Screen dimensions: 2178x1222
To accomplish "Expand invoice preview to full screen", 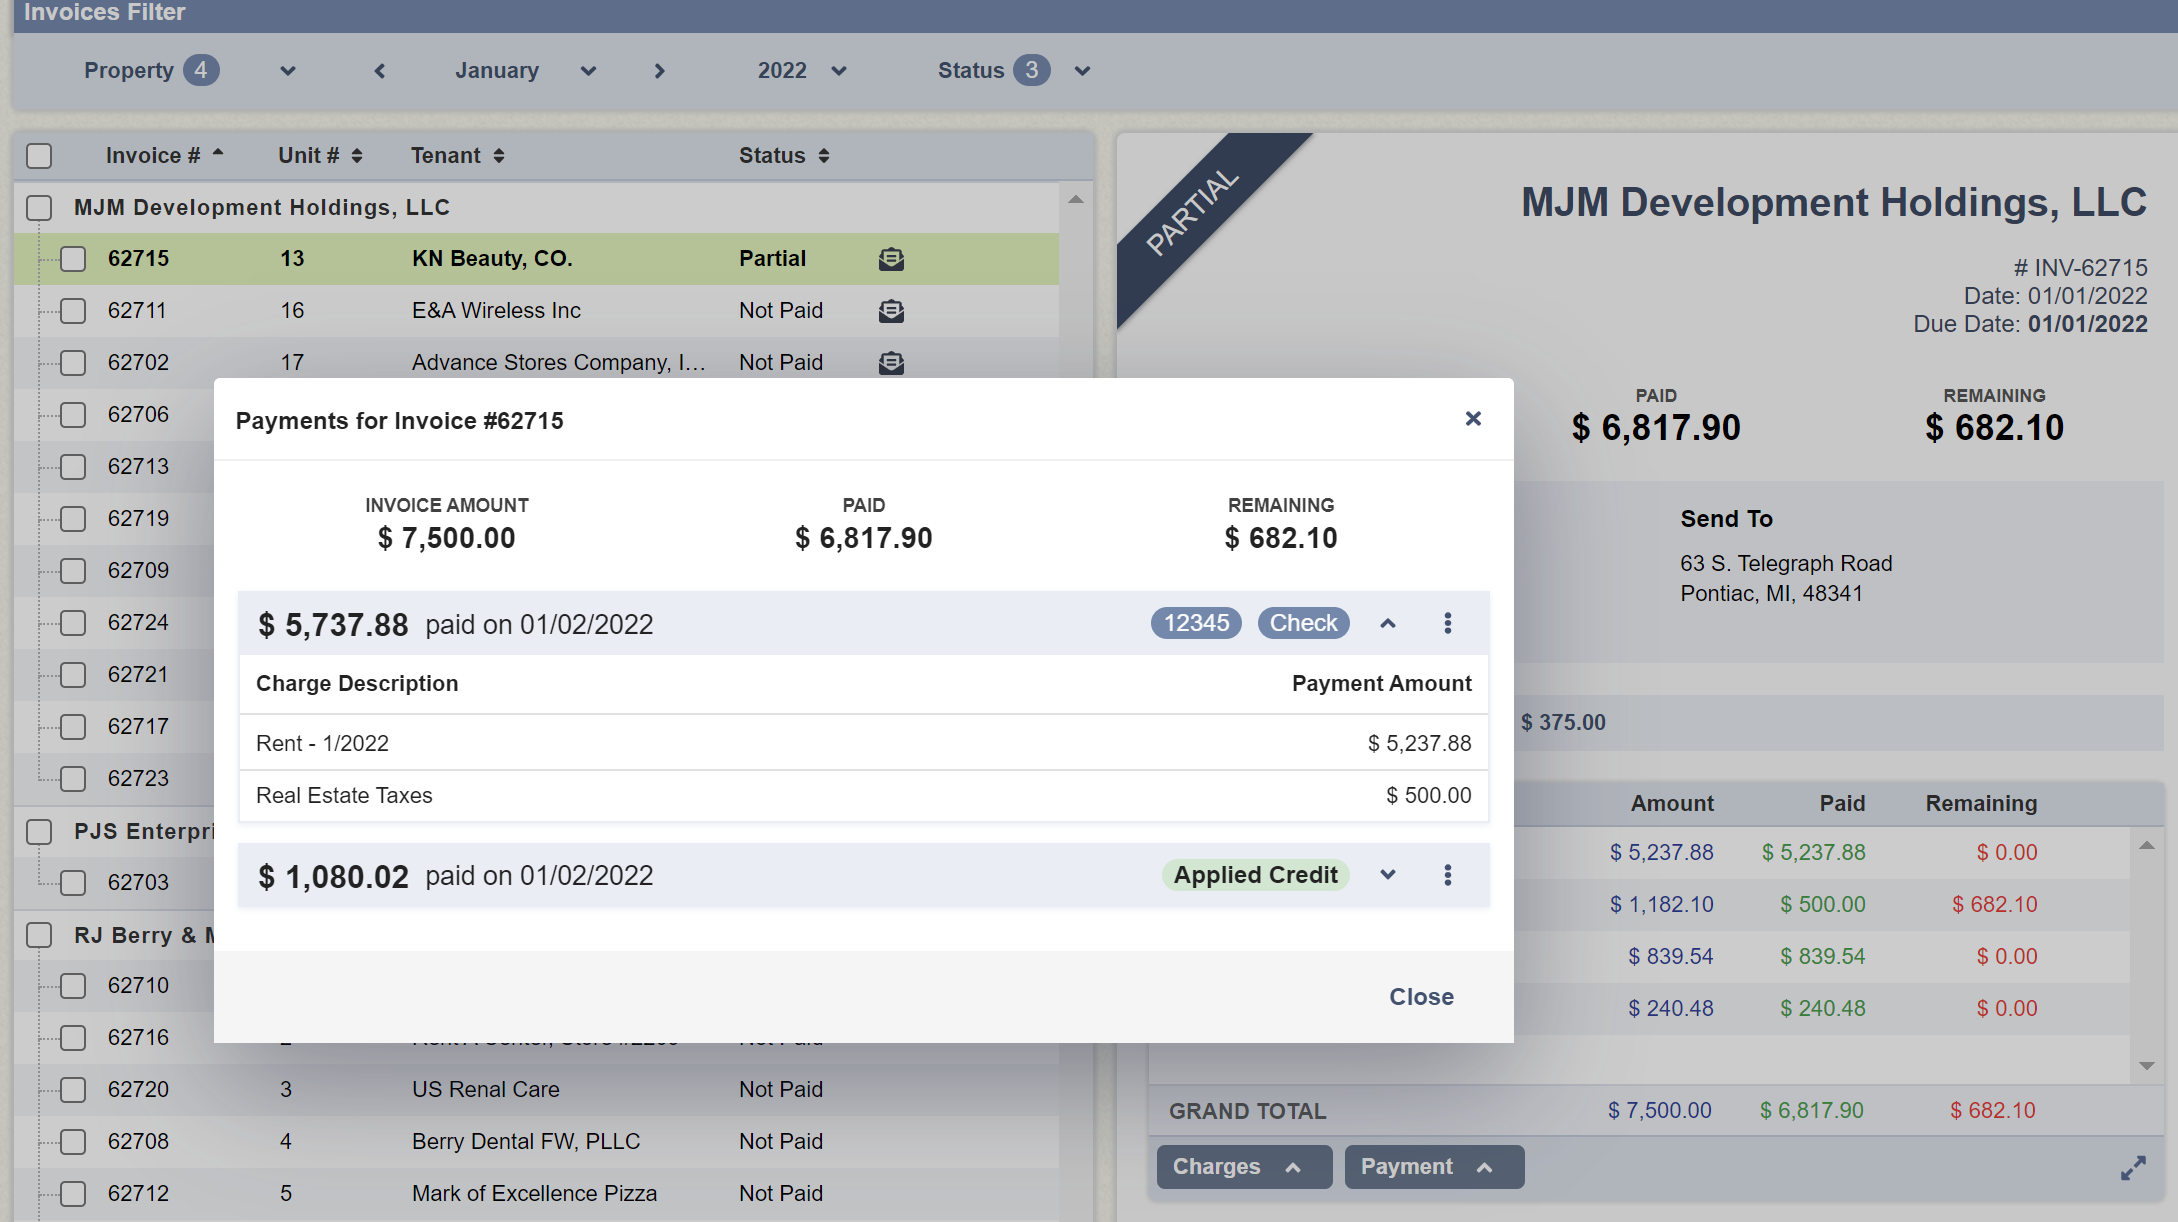I will 2133,1168.
